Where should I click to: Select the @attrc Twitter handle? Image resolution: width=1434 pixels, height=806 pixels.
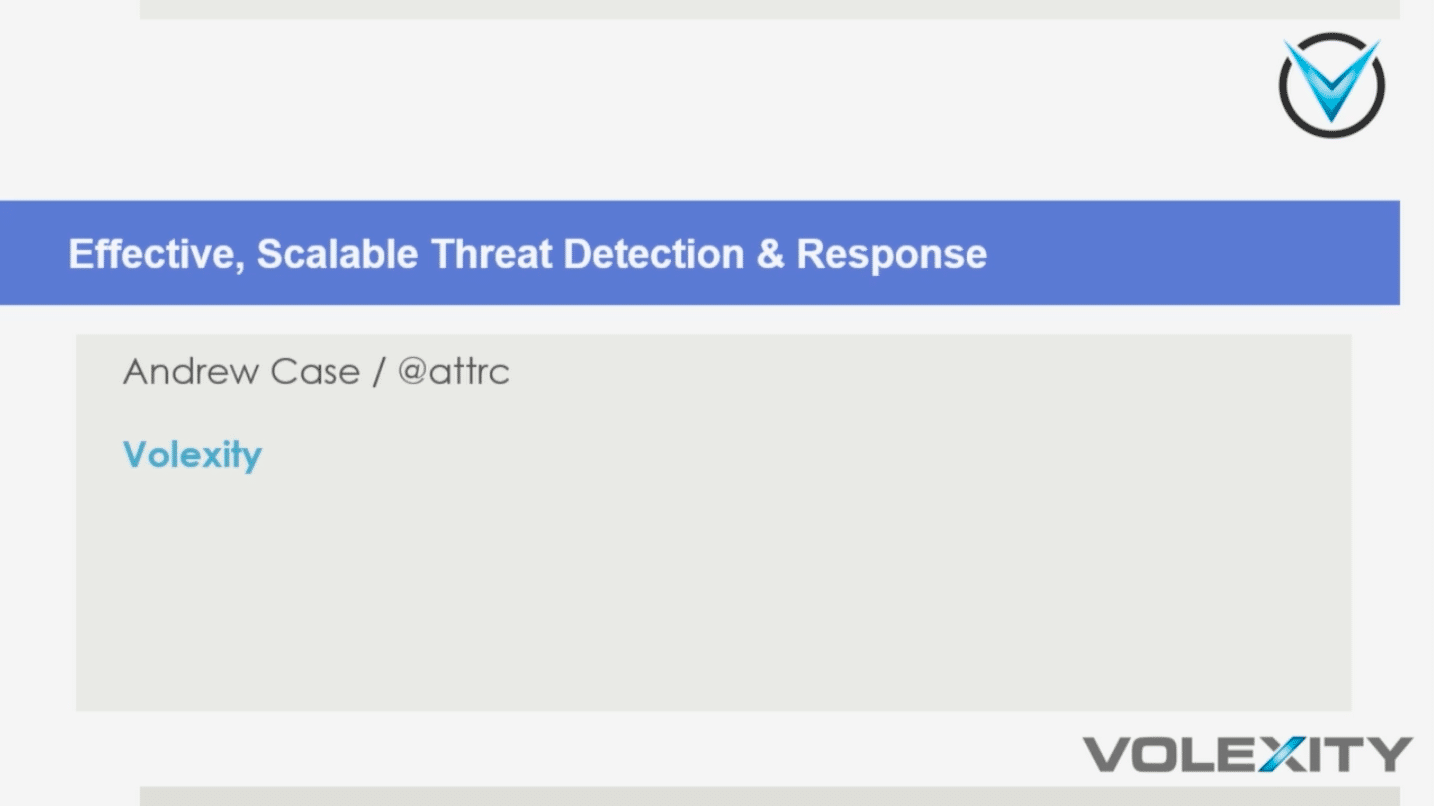[x=454, y=372]
